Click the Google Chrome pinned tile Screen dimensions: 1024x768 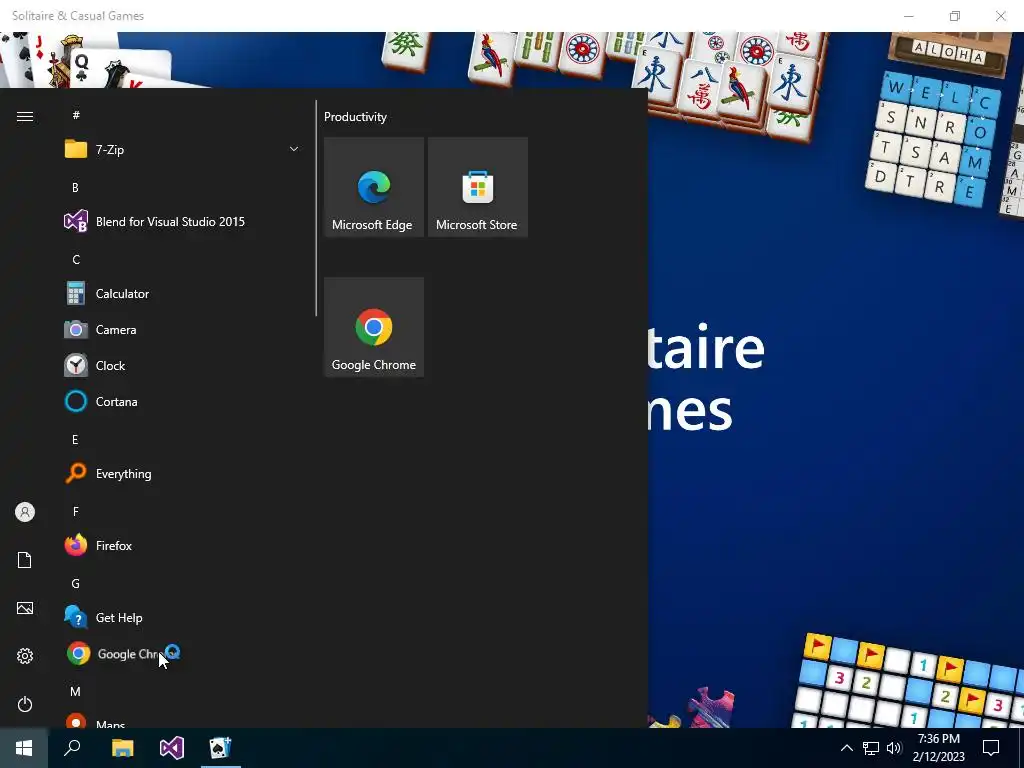point(374,327)
